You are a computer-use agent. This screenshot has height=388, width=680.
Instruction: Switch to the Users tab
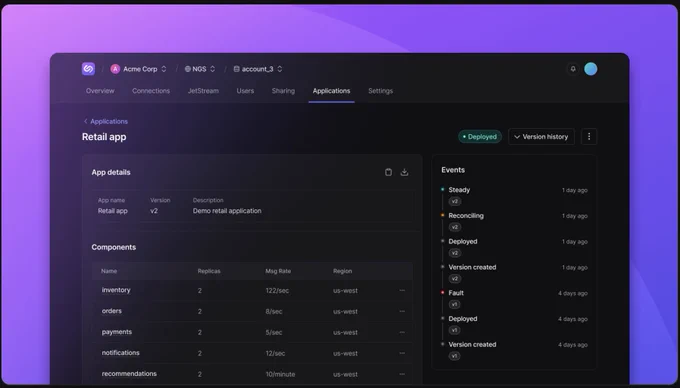click(x=245, y=91)
